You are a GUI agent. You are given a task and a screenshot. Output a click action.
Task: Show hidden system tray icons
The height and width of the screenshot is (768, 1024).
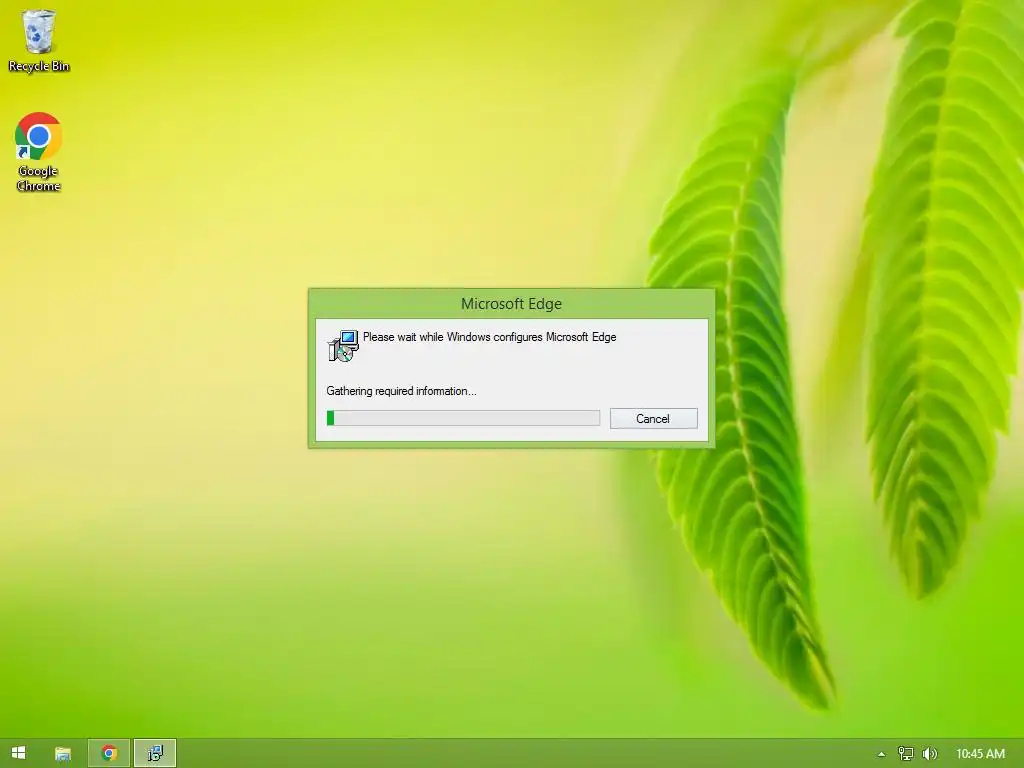click(881, 754)
